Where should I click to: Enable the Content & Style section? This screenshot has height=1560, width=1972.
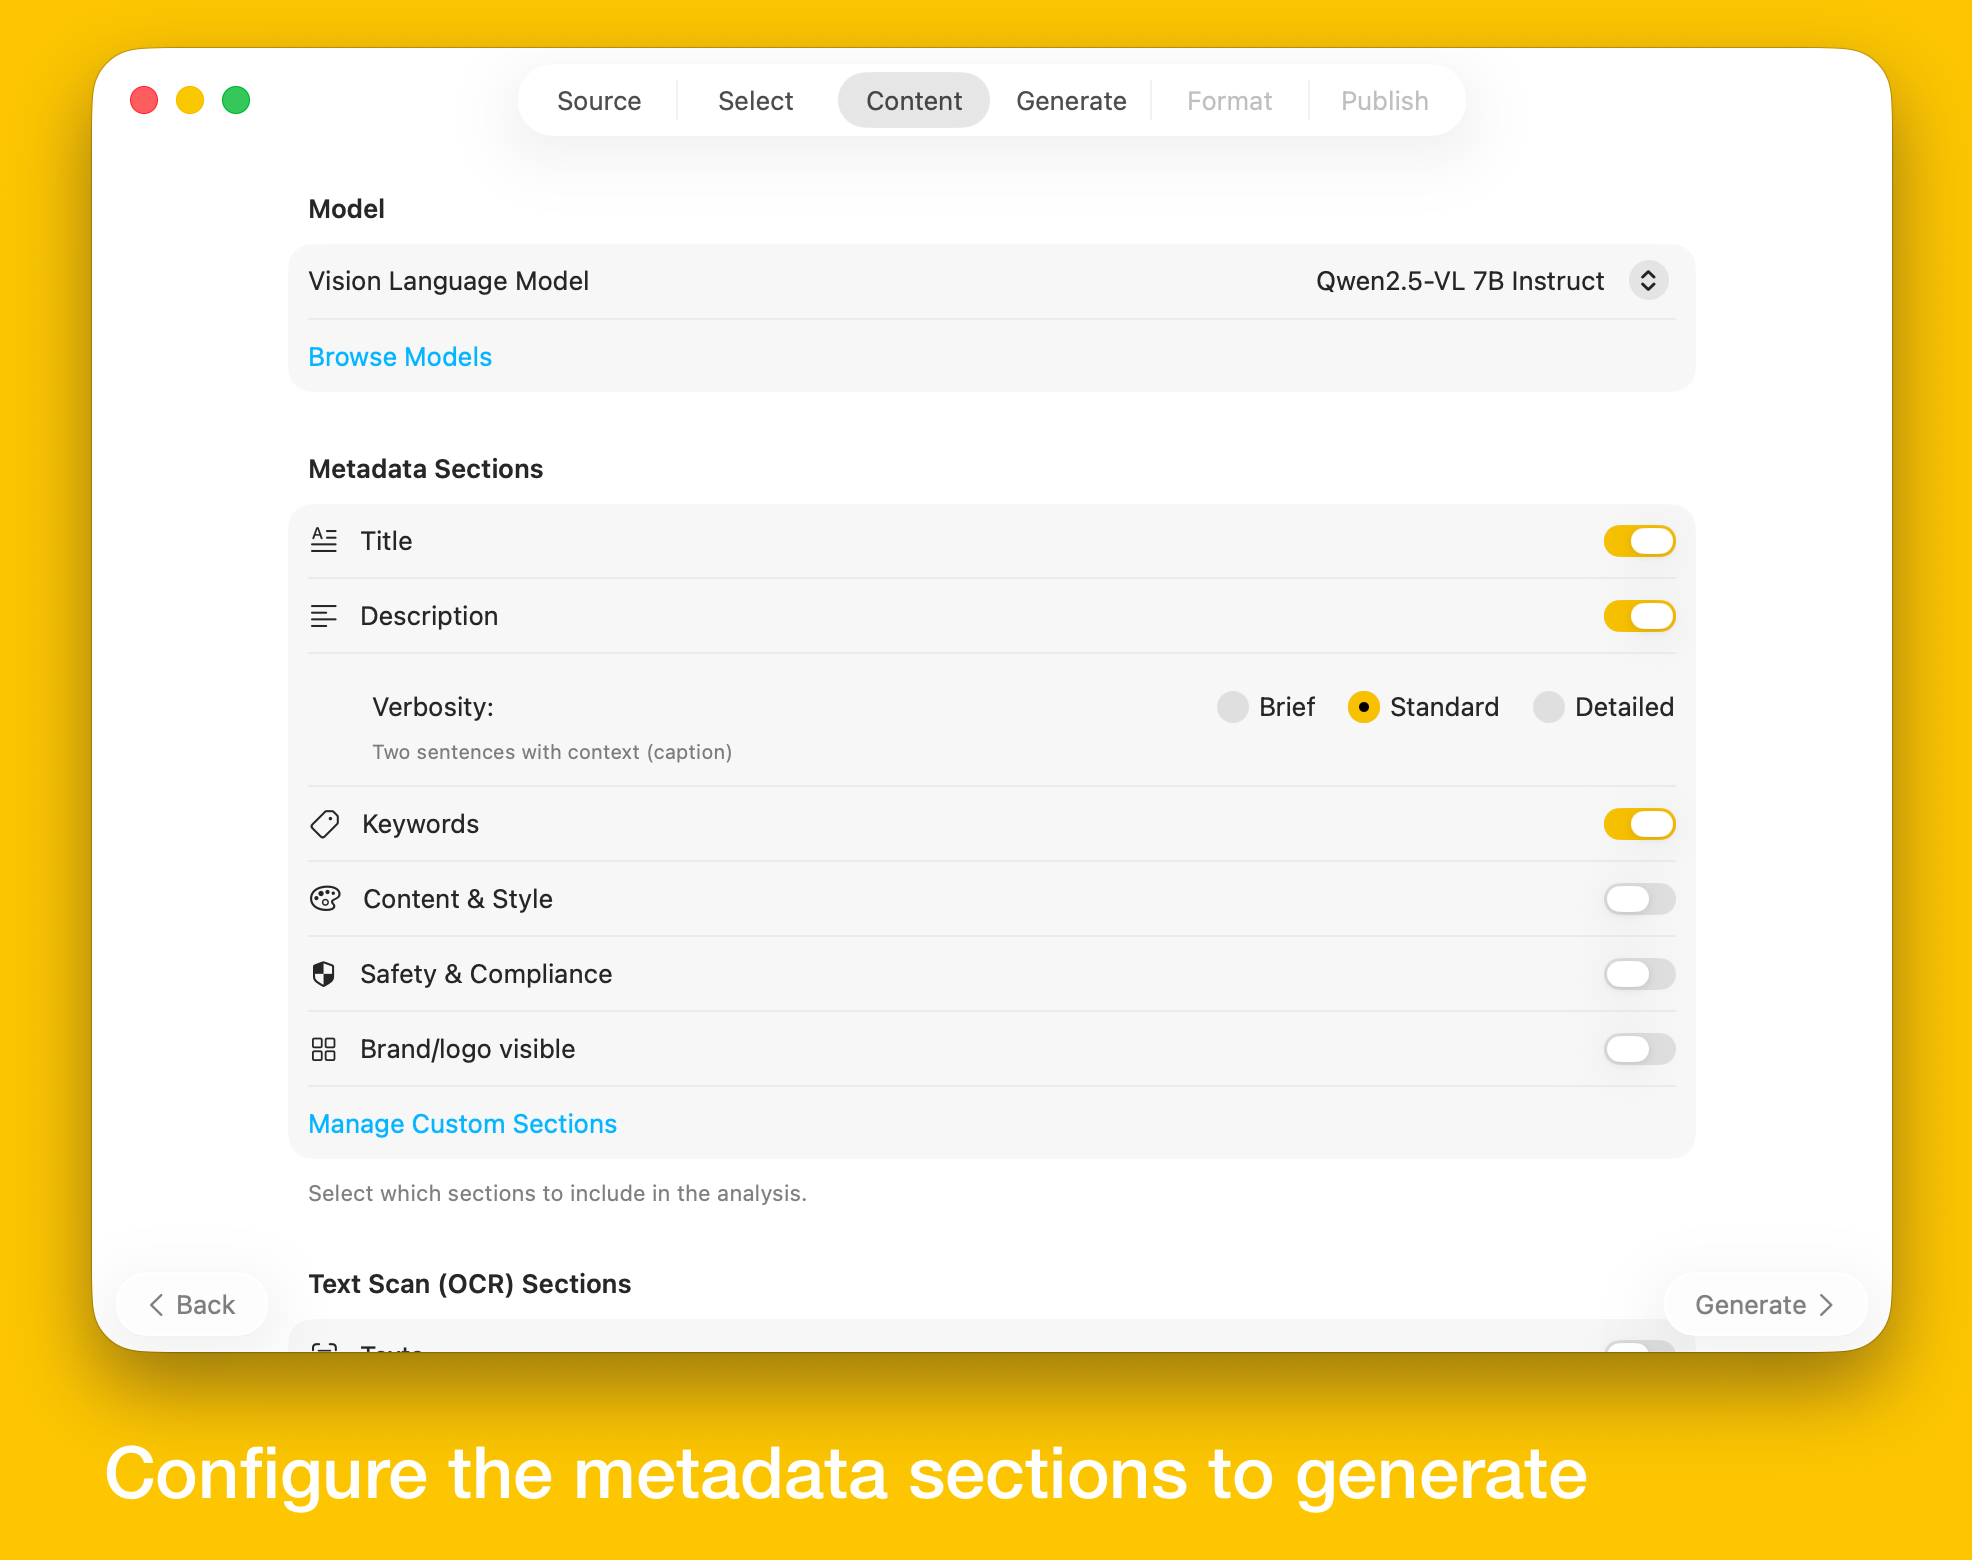pyautogui.click(x=1638, y=898)
